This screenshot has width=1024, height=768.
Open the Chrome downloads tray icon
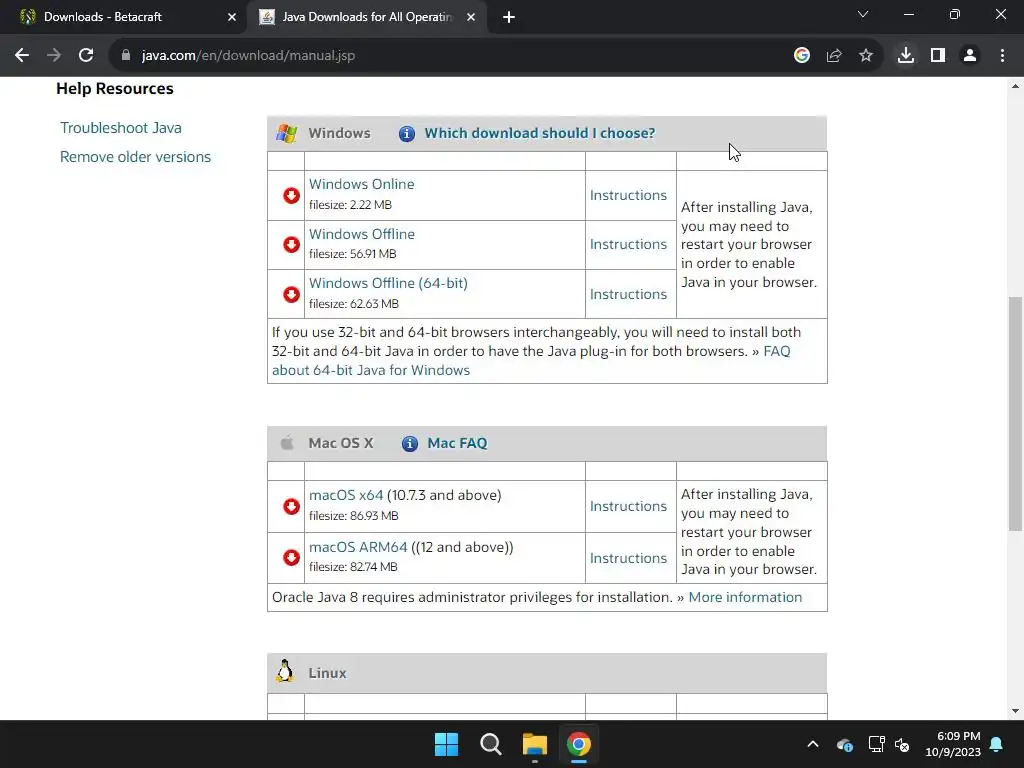pyautogui.click(x=906, y=56)
